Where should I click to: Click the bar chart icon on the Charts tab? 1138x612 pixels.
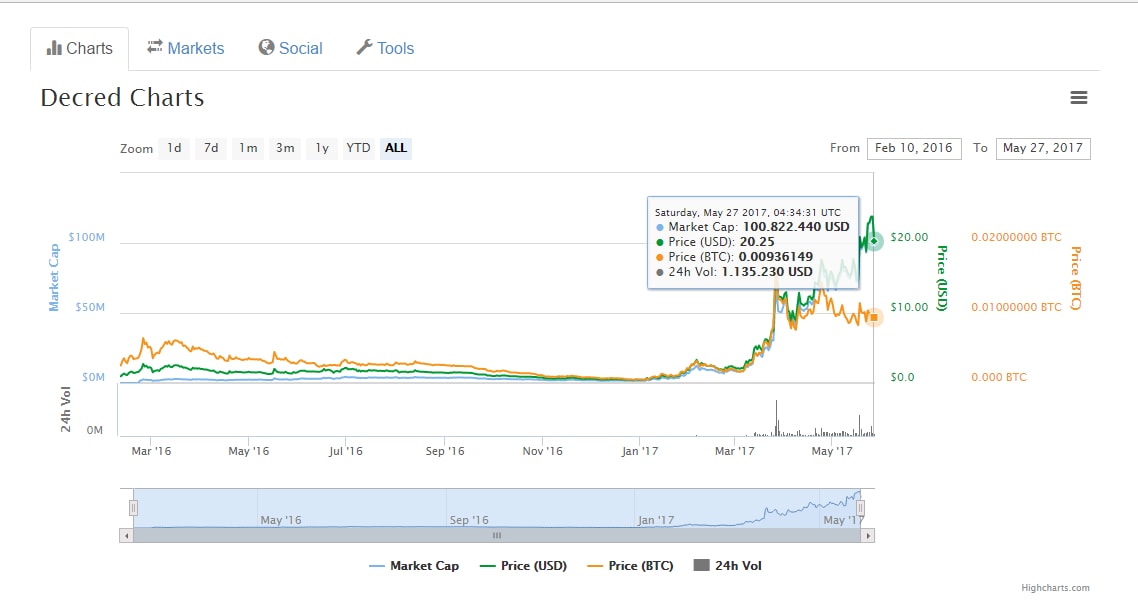(x=54, y=48)
